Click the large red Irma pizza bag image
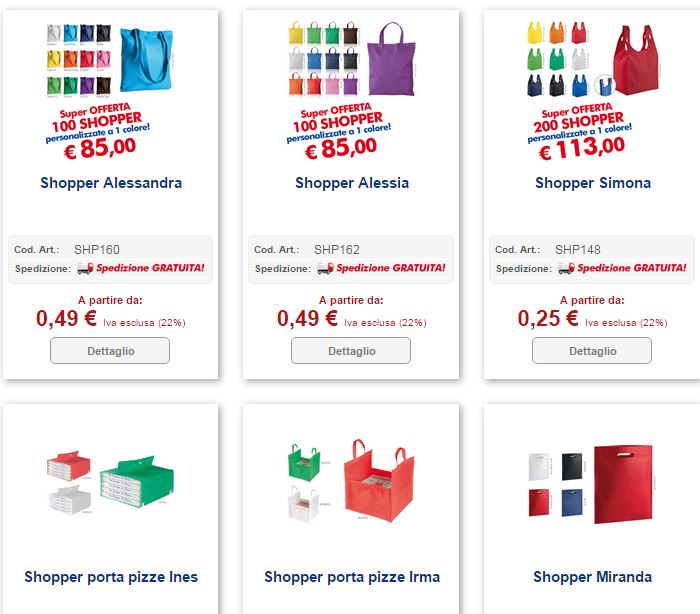This screenshot has width=700, height=614. (379, 481)
